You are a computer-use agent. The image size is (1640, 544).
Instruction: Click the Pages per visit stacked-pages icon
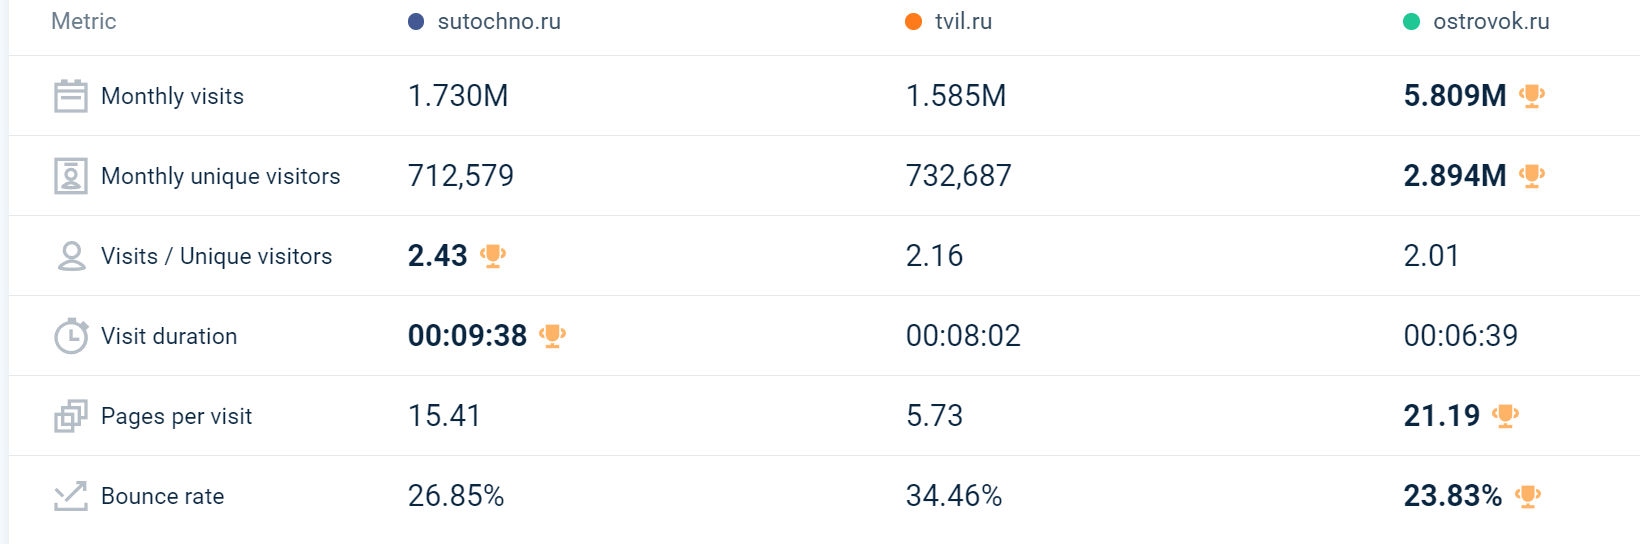(x=70, y=416)
